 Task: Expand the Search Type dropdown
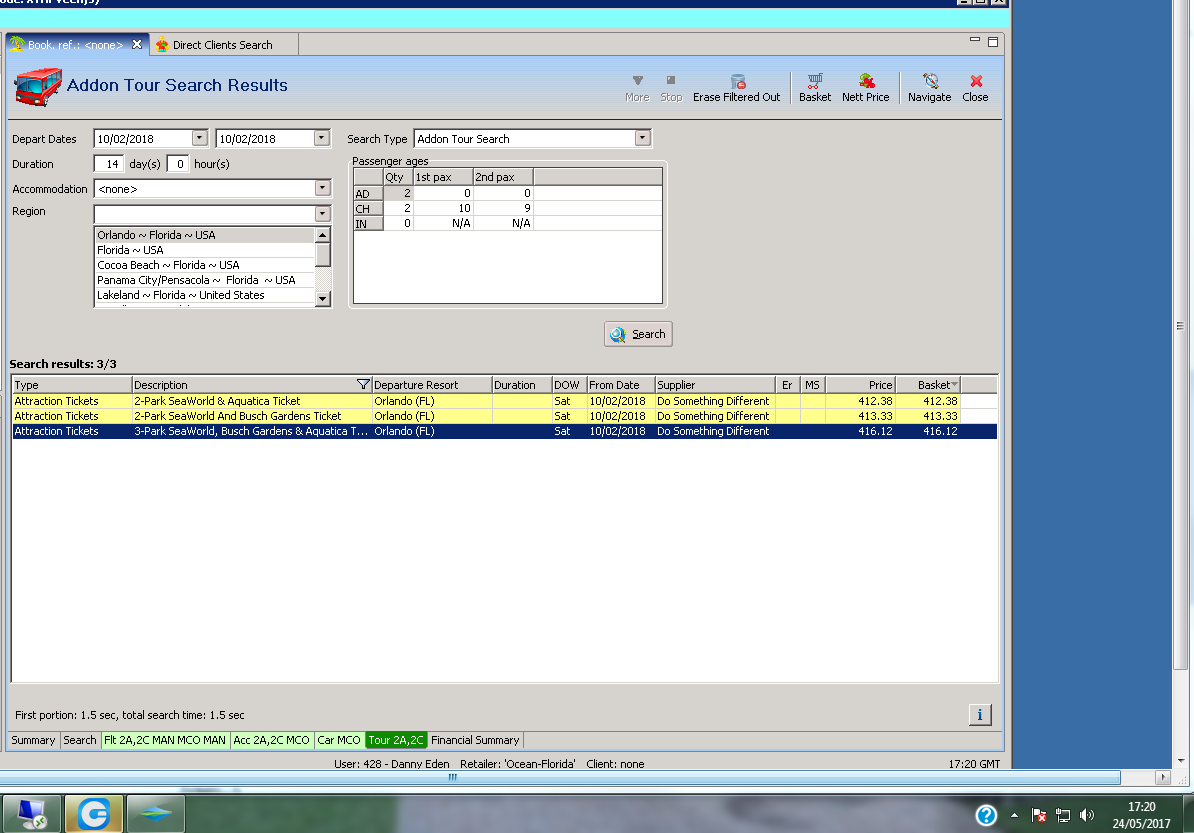pos(643,138)
